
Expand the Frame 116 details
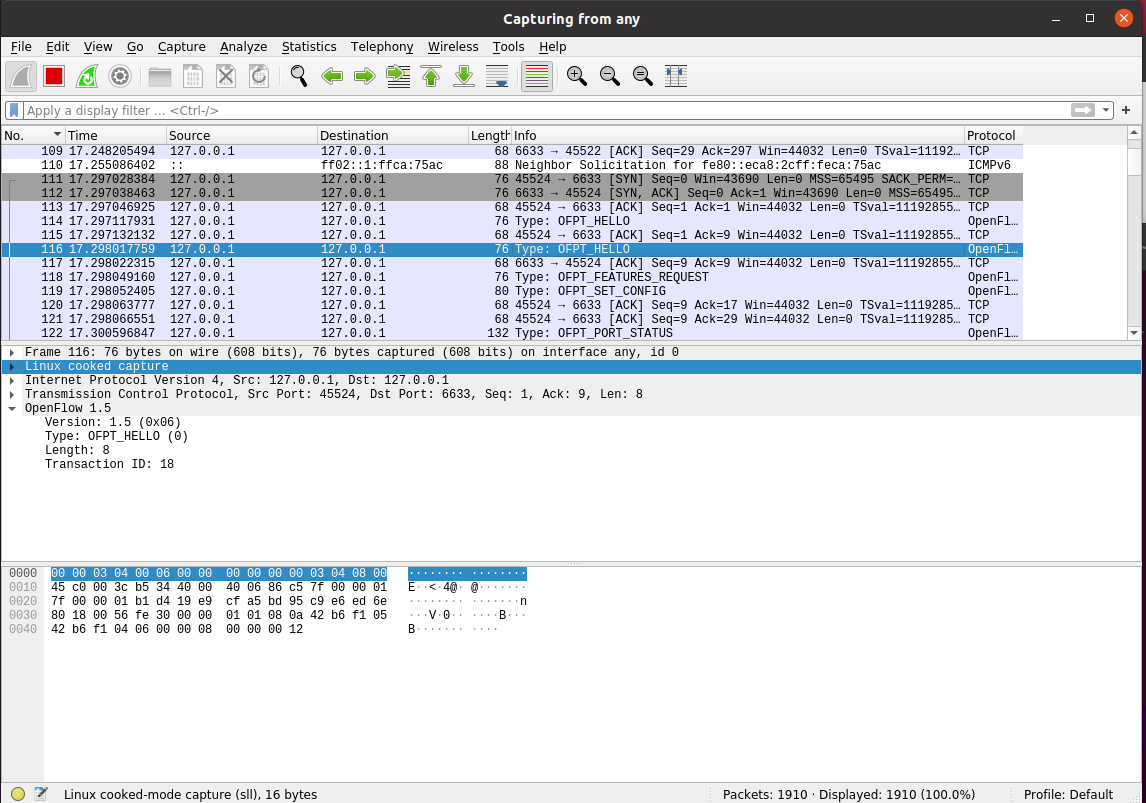click(x=12, y=353)
